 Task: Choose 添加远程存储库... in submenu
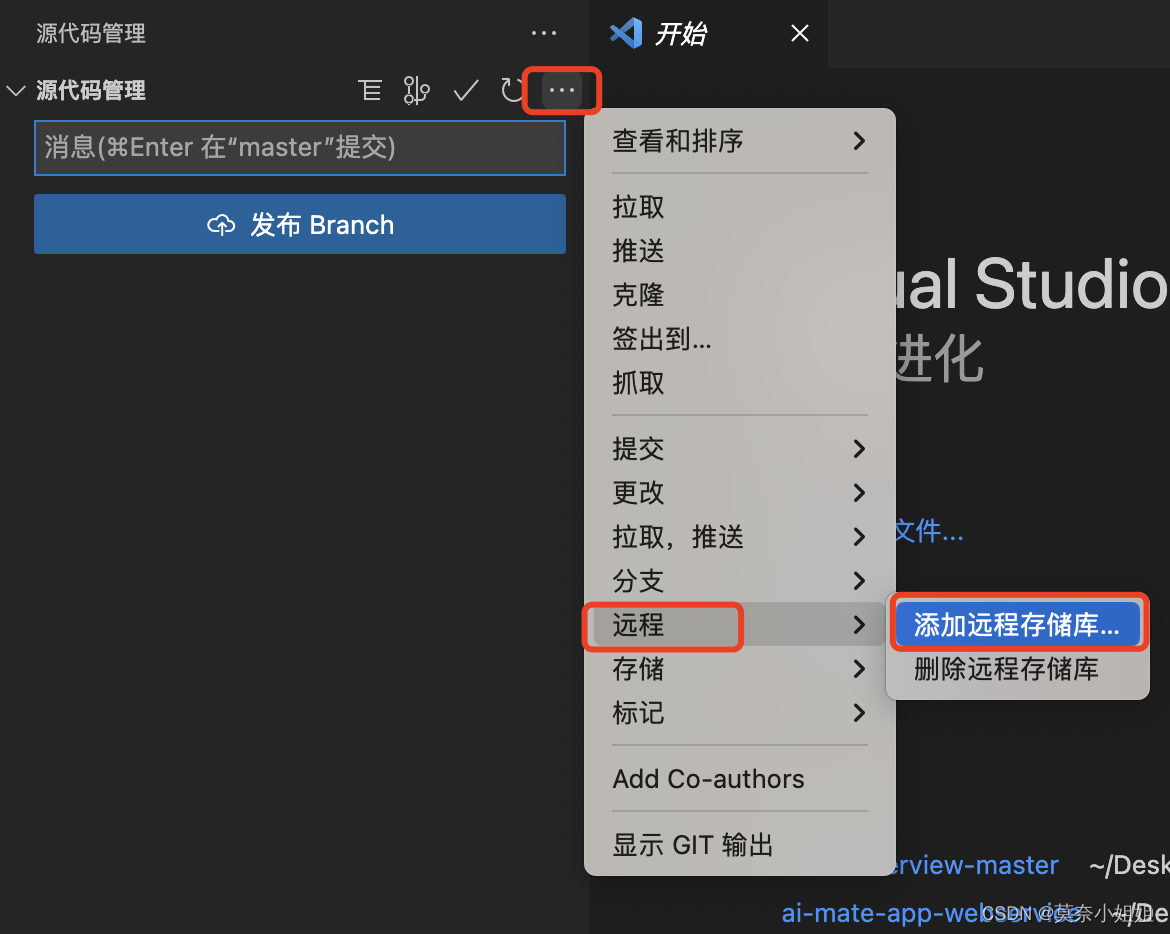[1017, 624]
